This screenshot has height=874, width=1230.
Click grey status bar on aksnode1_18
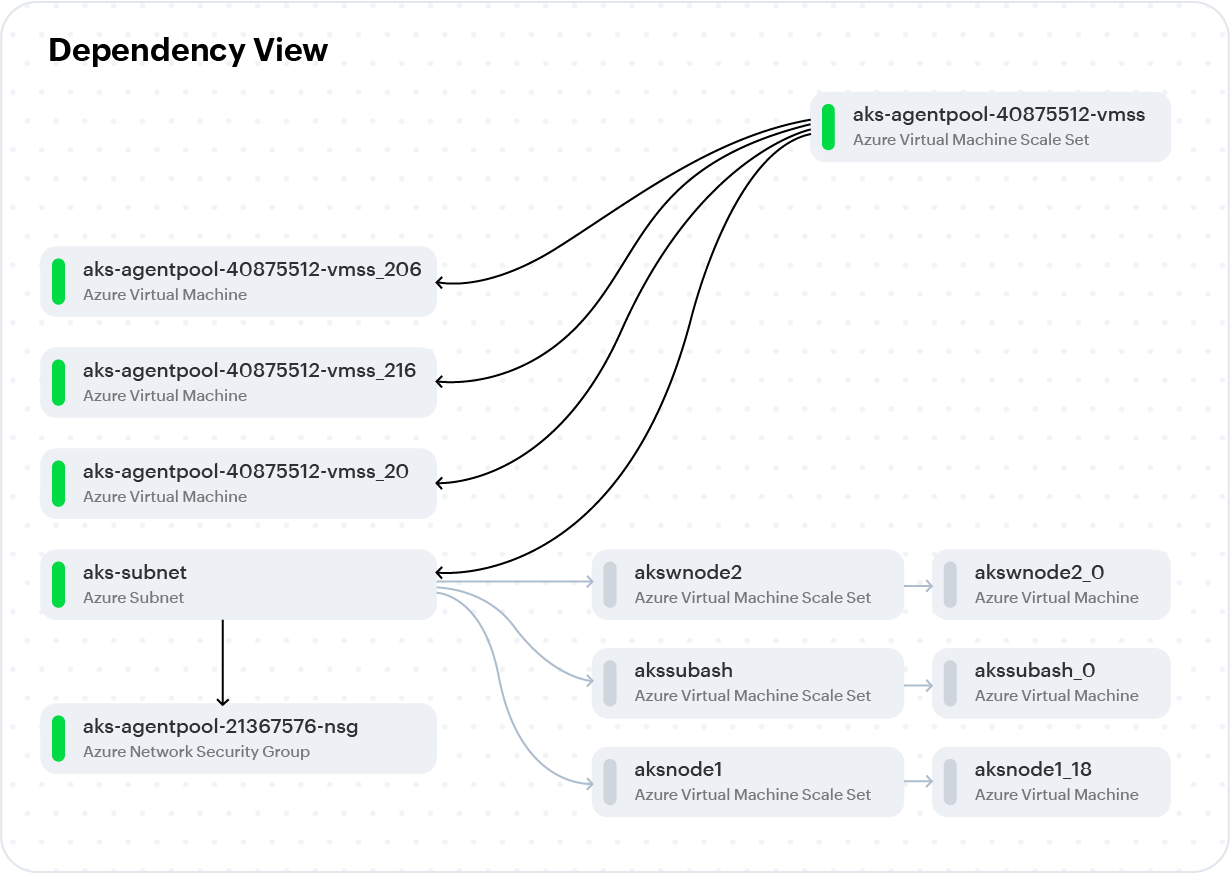(950, 782)
